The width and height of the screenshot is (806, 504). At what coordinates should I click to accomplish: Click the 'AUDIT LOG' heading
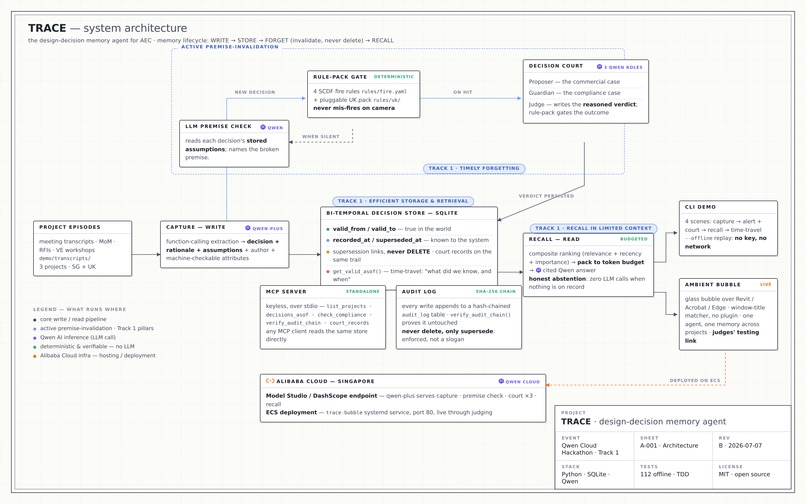point(419,292)
